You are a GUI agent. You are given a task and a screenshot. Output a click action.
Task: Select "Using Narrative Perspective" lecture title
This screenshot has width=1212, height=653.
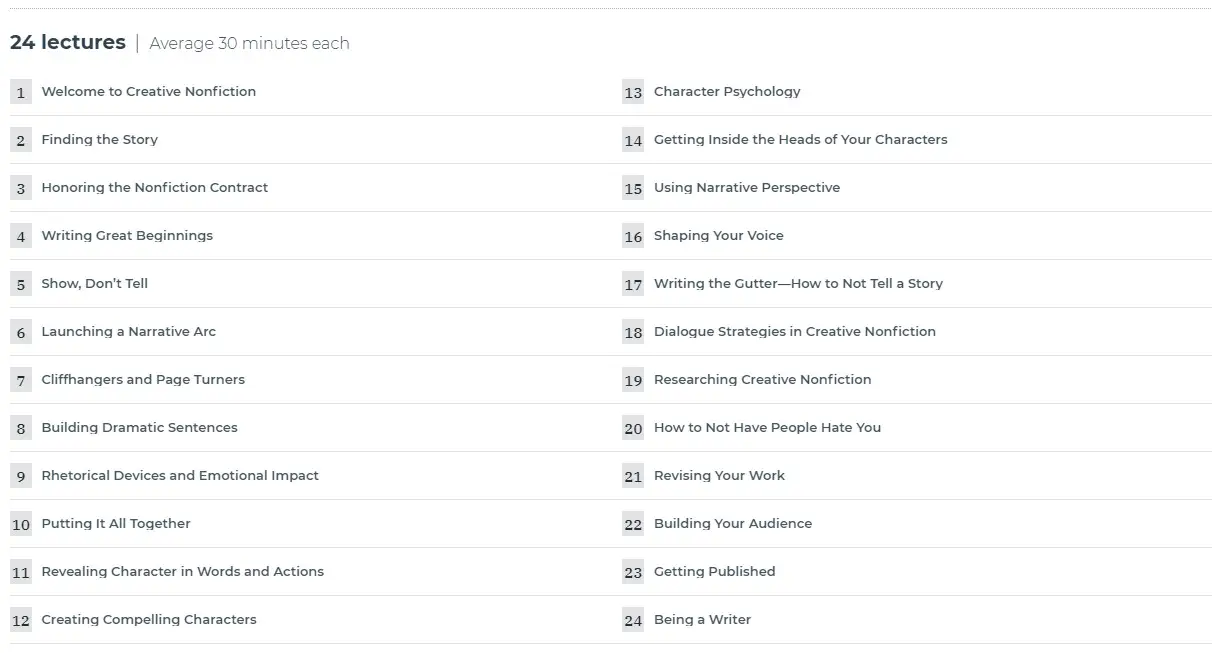click(x=746, y=188)
